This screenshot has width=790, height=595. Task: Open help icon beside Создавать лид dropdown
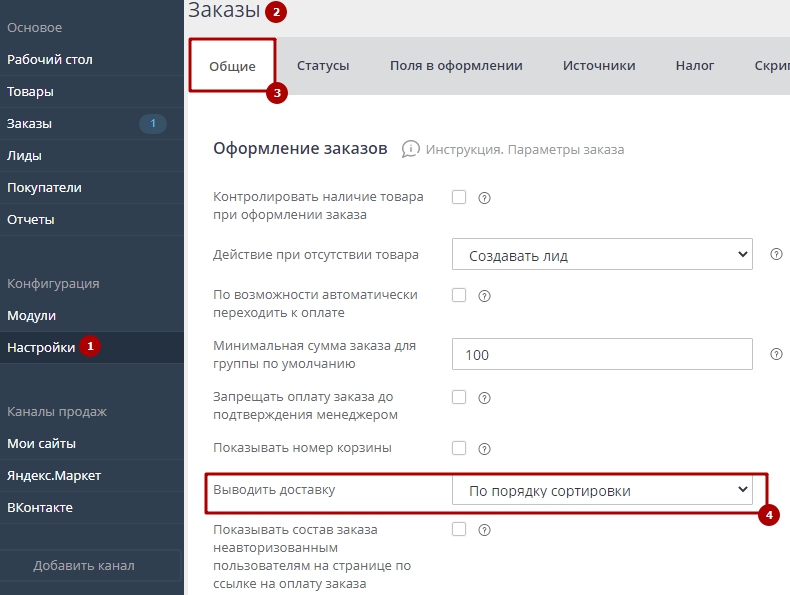pos(776,254)
